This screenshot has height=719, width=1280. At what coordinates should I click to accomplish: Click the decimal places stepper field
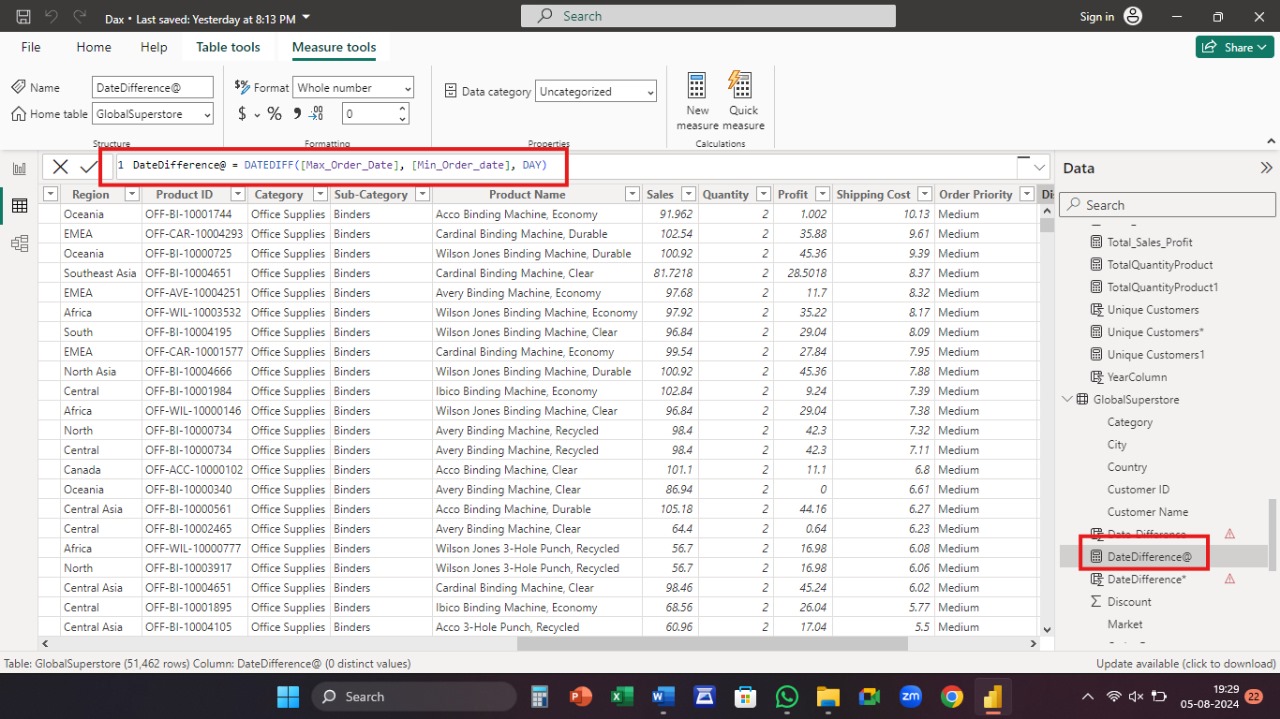(x=375, y=114)
